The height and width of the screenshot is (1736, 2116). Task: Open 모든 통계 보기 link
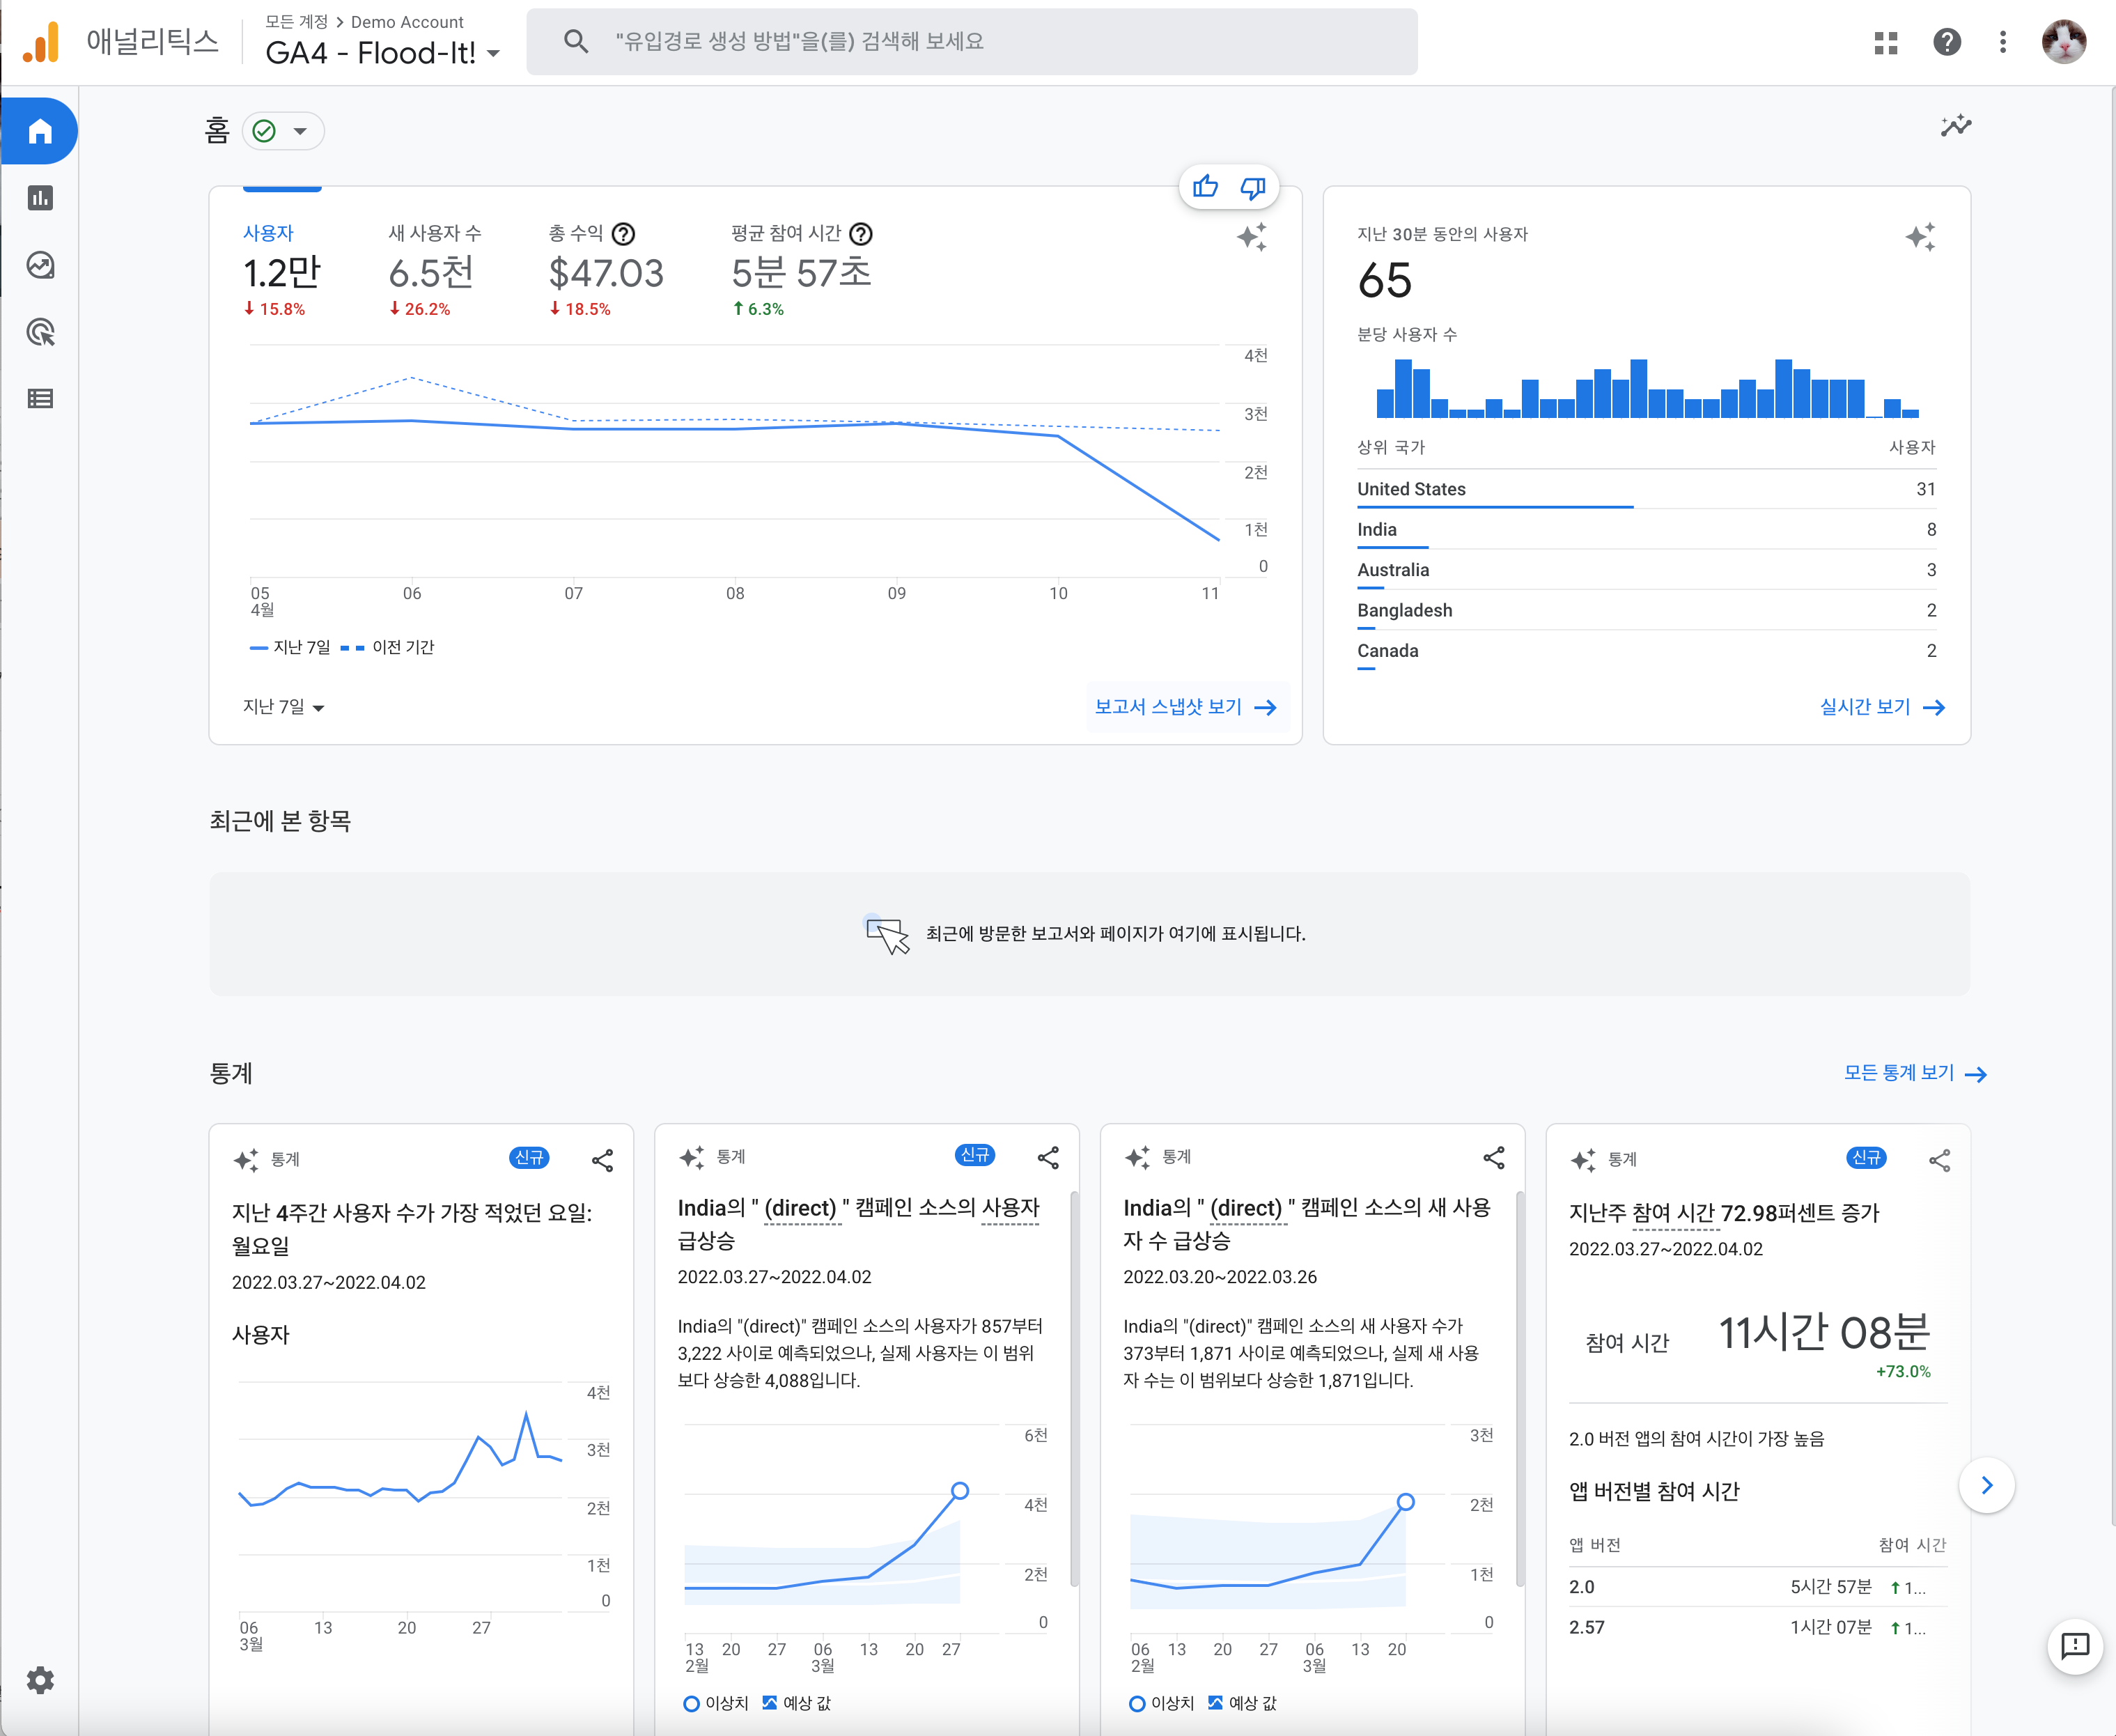pos(1915,1073)
